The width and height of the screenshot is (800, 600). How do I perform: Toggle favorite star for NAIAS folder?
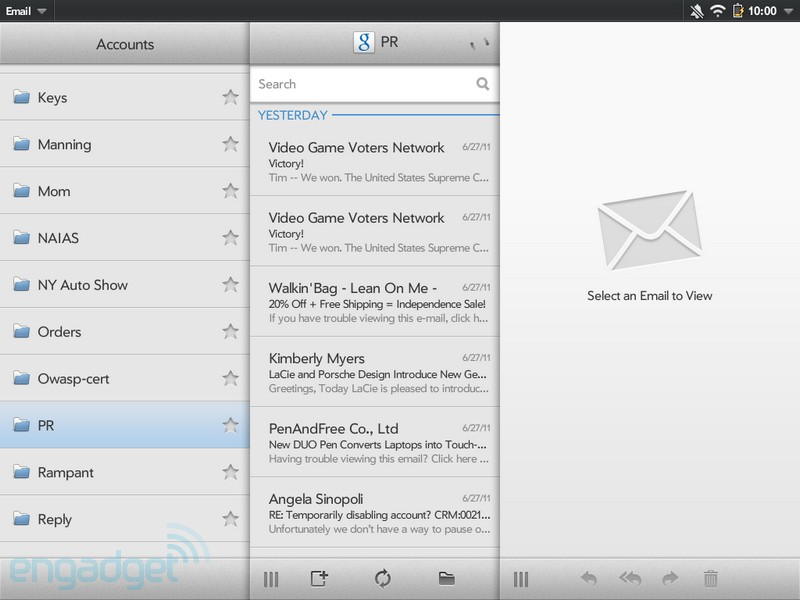coord(231,237)
